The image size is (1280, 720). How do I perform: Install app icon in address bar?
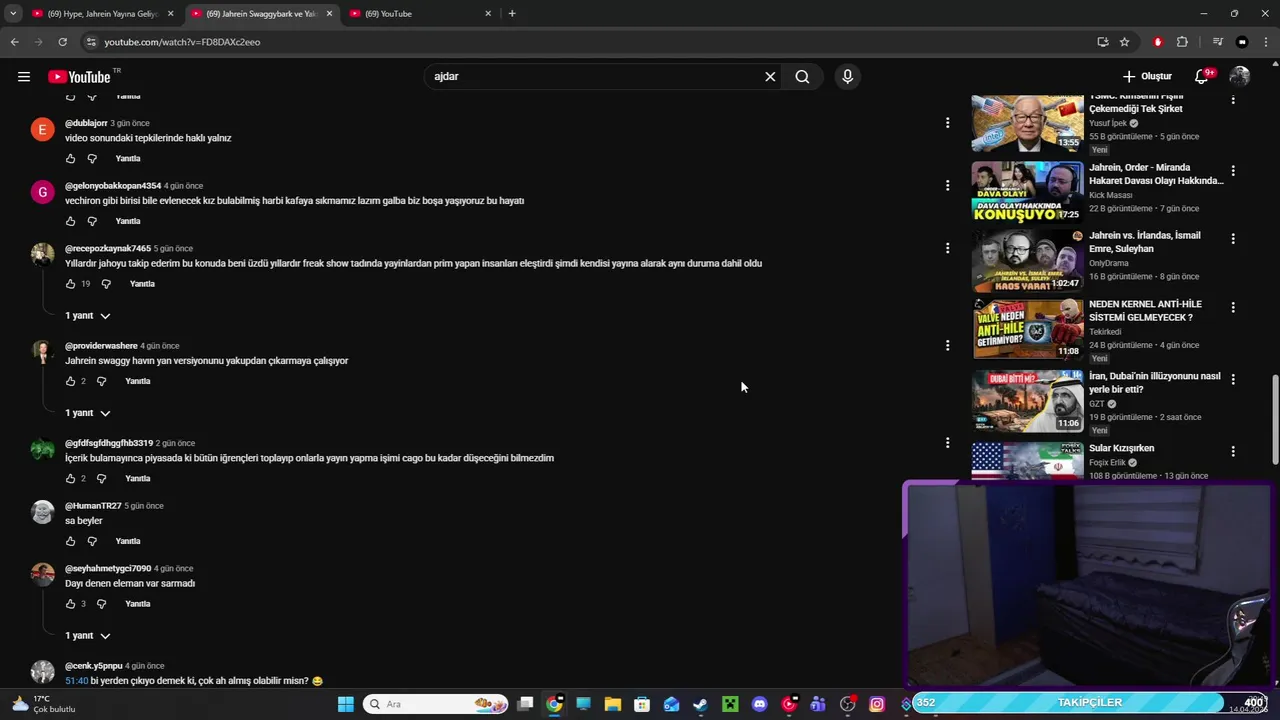click(1103, 42)
